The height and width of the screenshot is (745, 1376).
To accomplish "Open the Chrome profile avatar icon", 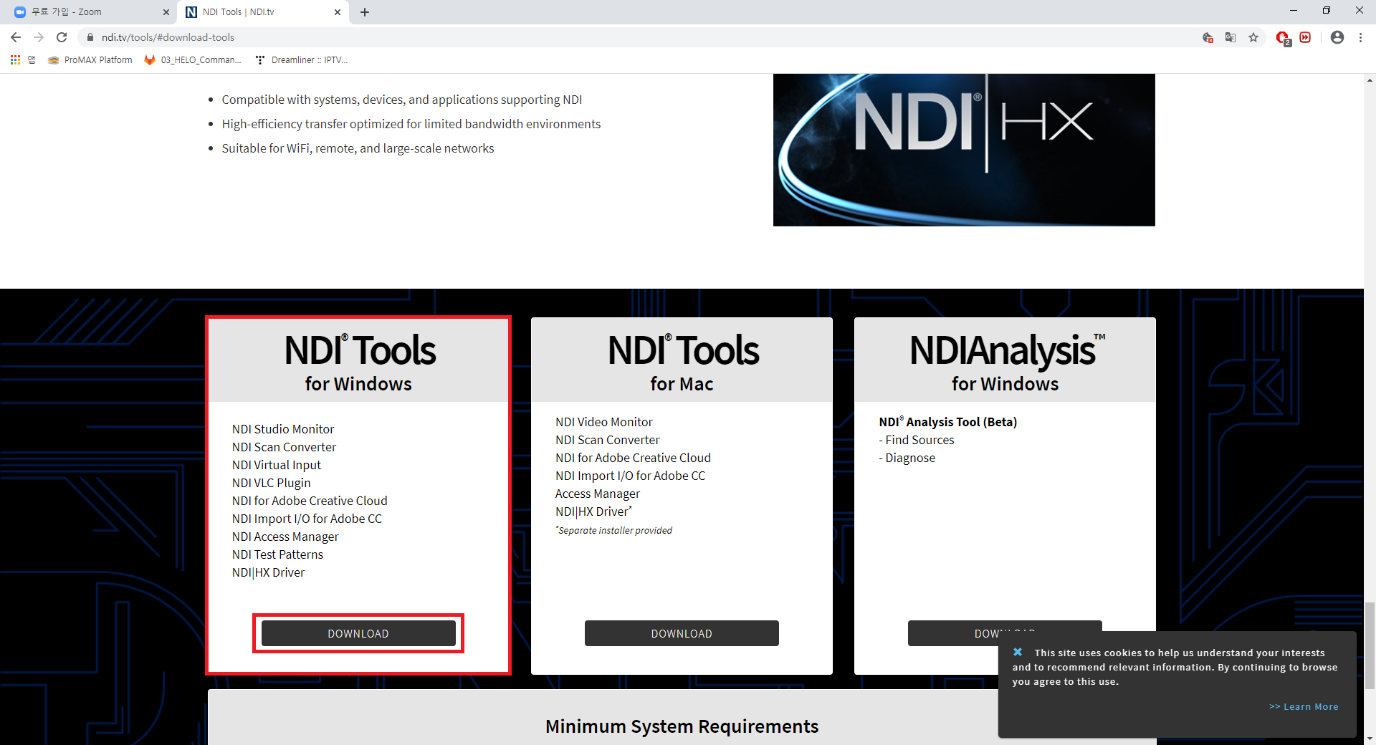I will click(1337, 37).
